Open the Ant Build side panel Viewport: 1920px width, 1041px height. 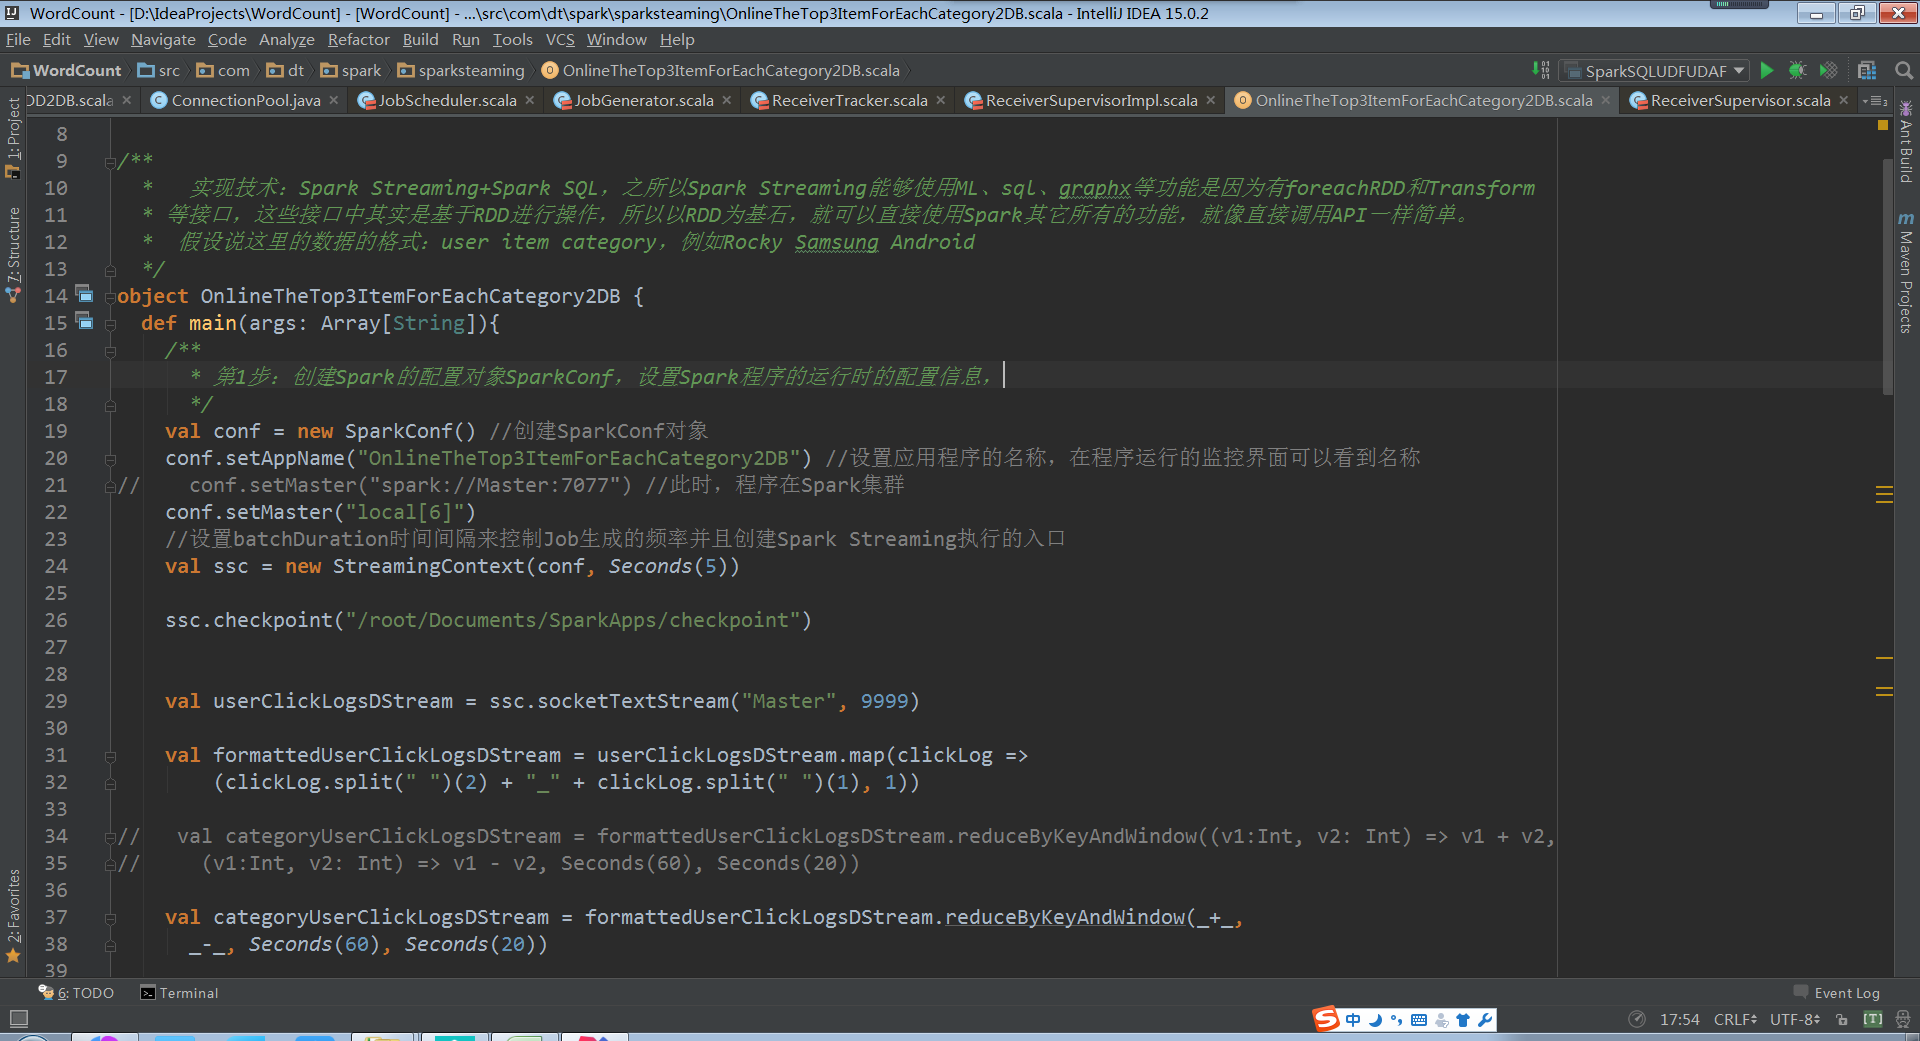[x=1906, y=141]
